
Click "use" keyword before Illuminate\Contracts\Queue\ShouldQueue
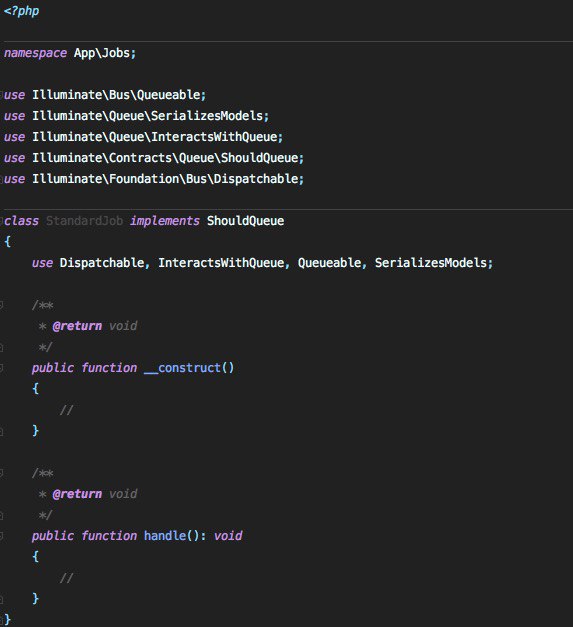click(14, 158)
